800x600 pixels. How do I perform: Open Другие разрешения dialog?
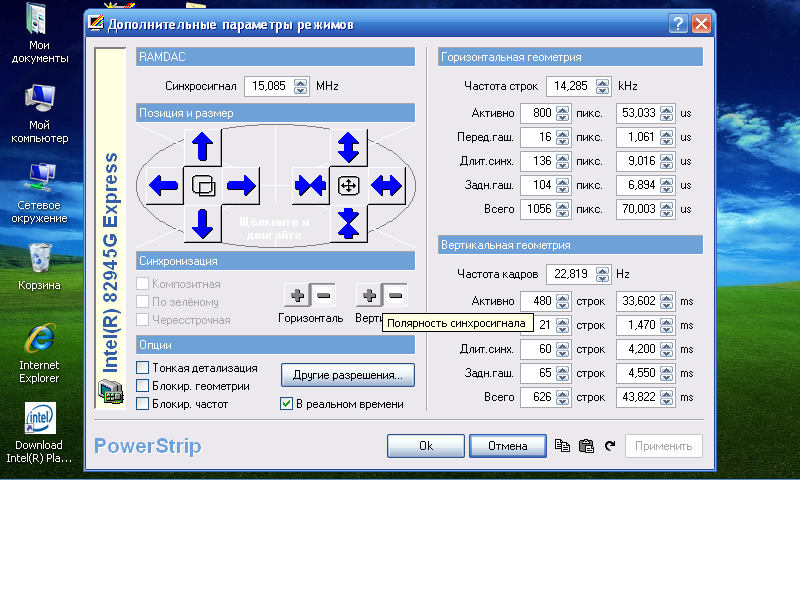[347, 376]
